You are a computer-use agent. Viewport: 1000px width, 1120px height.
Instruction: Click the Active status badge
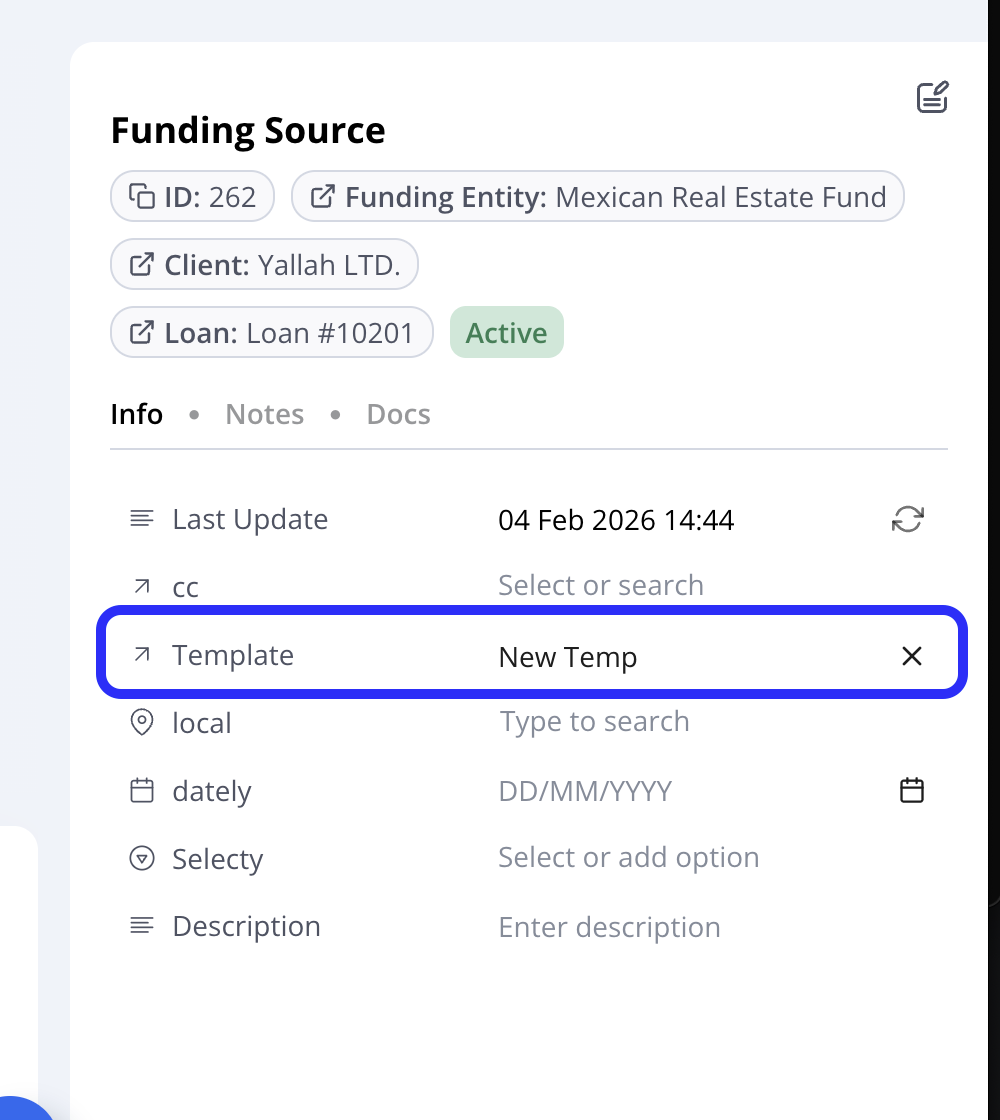(506, 331)
